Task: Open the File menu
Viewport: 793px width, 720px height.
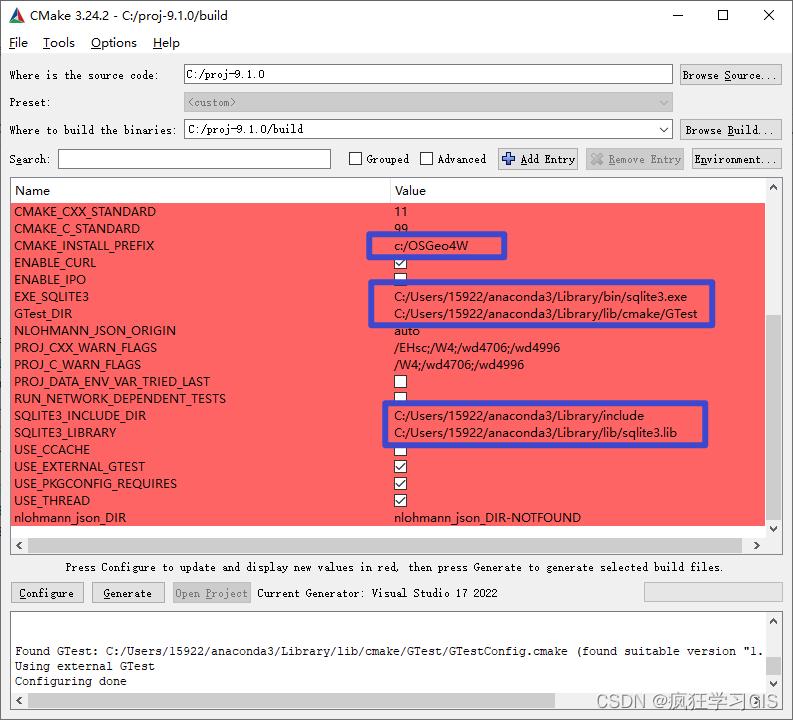Action: coord(18,43)
